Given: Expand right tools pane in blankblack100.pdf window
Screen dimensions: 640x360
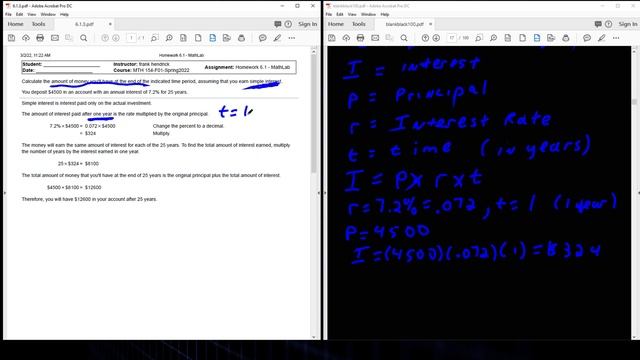Looking at the screenshot, I should click(x=638, y=193).
